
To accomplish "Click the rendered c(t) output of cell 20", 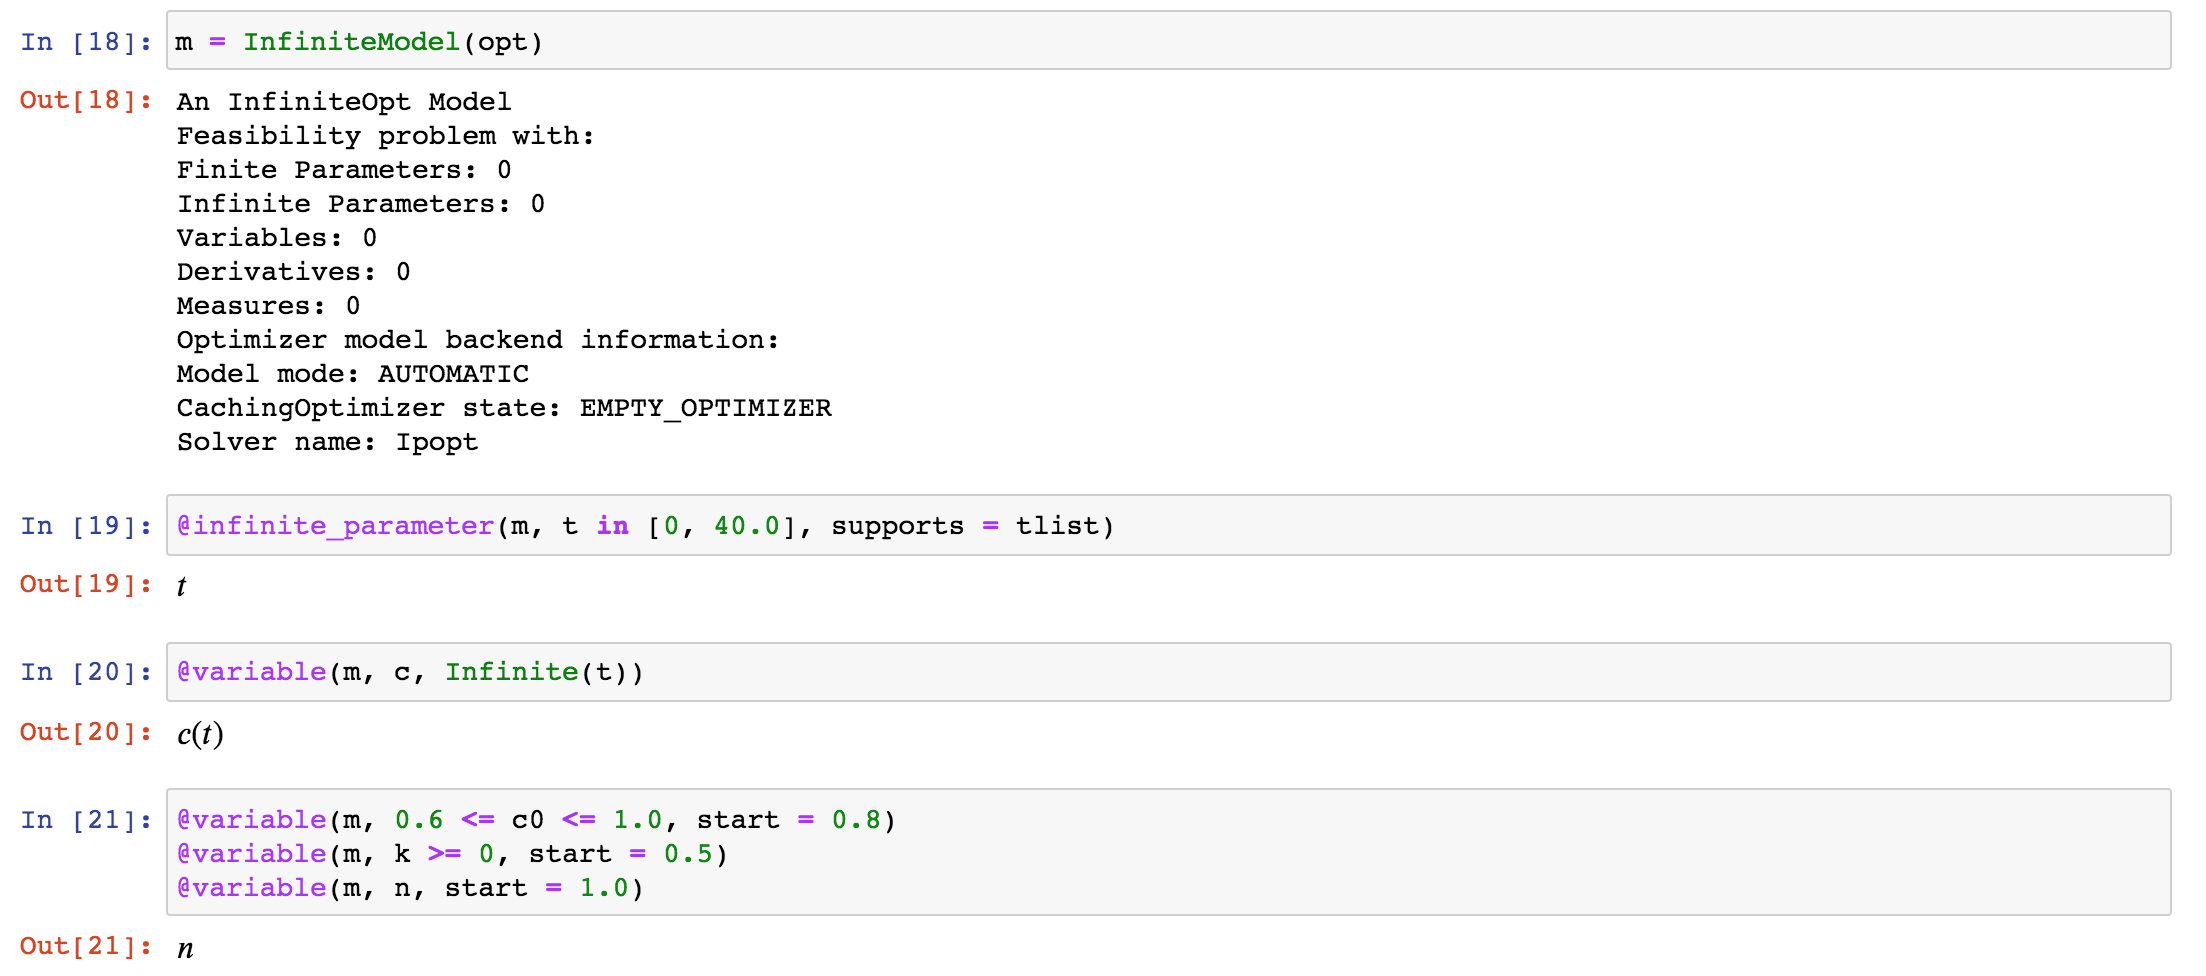I will [x=200, y=734].
